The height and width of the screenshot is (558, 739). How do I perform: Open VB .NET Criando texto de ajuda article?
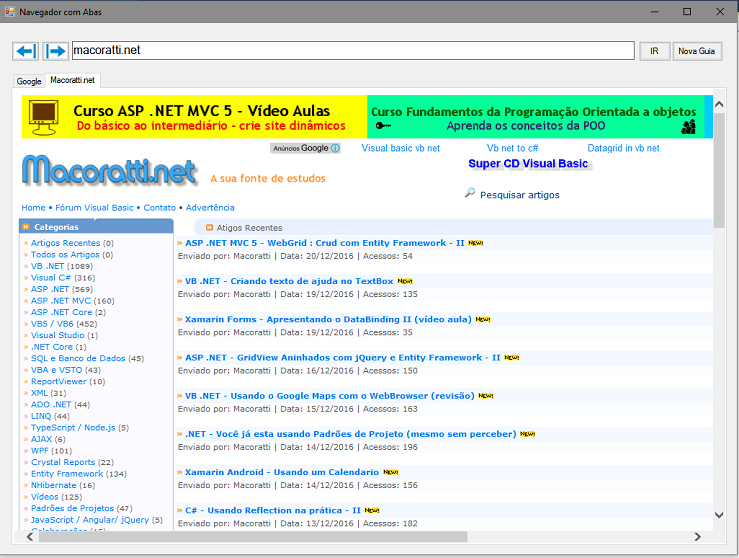click(289, 281)
